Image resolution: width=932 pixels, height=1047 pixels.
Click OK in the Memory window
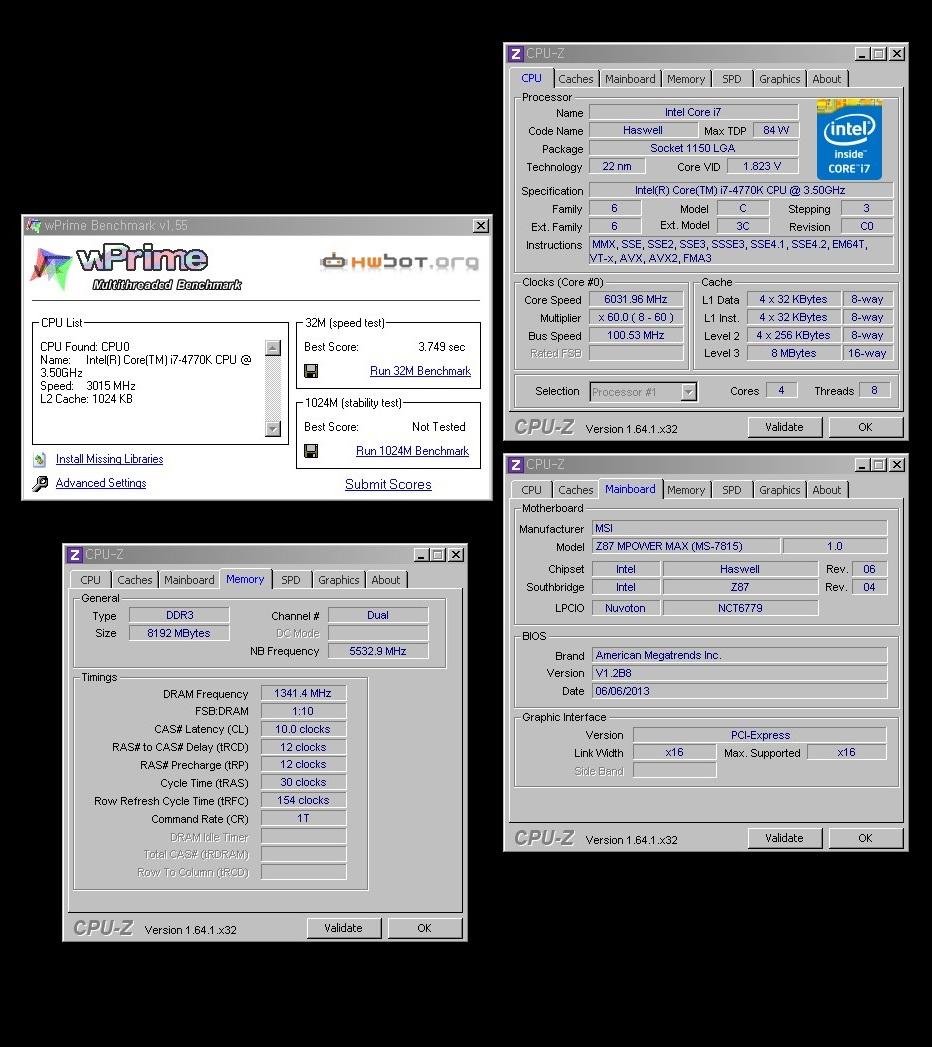425,929
